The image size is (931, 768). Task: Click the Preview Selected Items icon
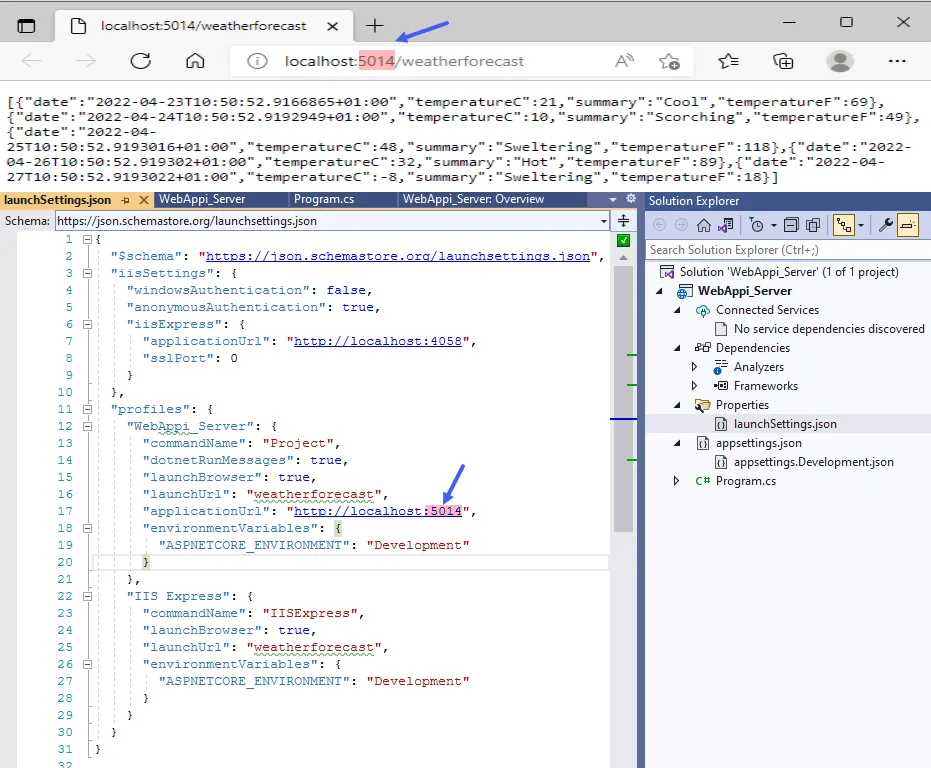coord(812,224)
